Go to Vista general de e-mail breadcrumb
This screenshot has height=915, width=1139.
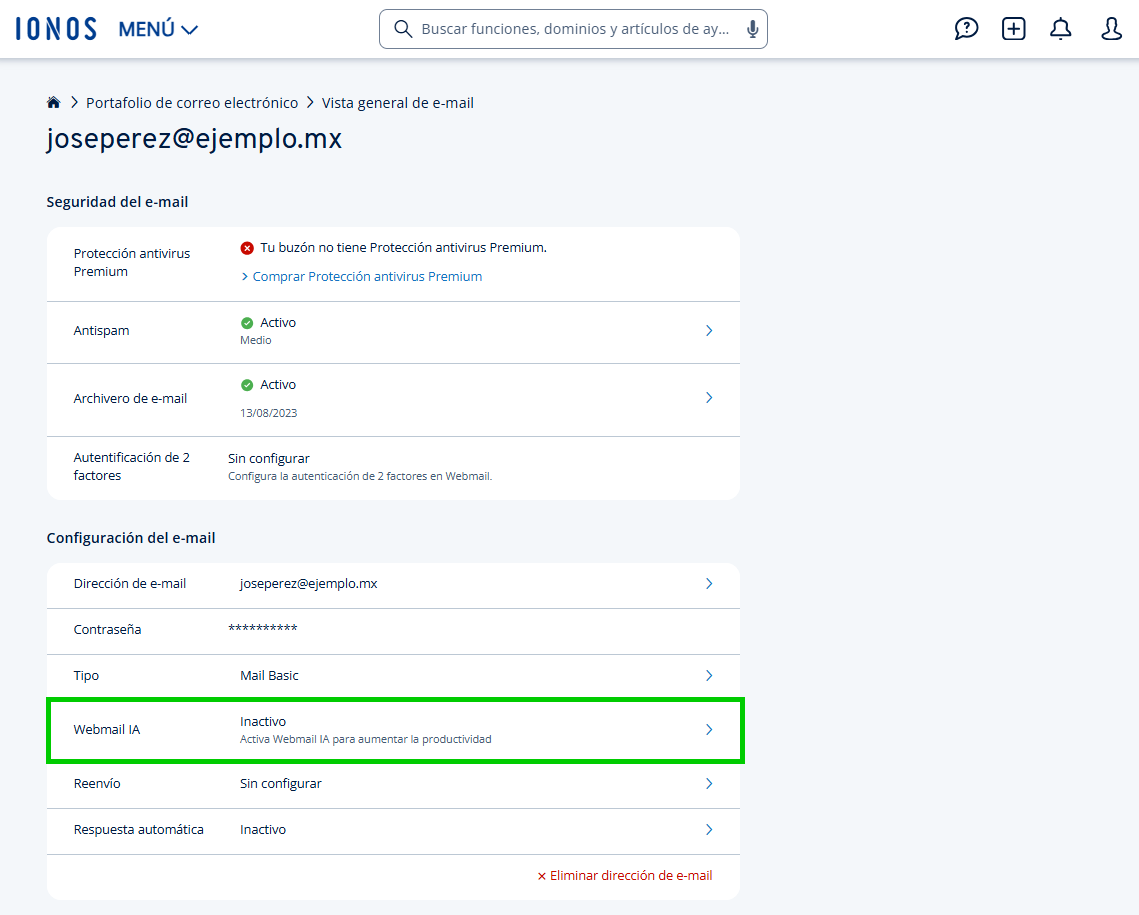point(397,103)
